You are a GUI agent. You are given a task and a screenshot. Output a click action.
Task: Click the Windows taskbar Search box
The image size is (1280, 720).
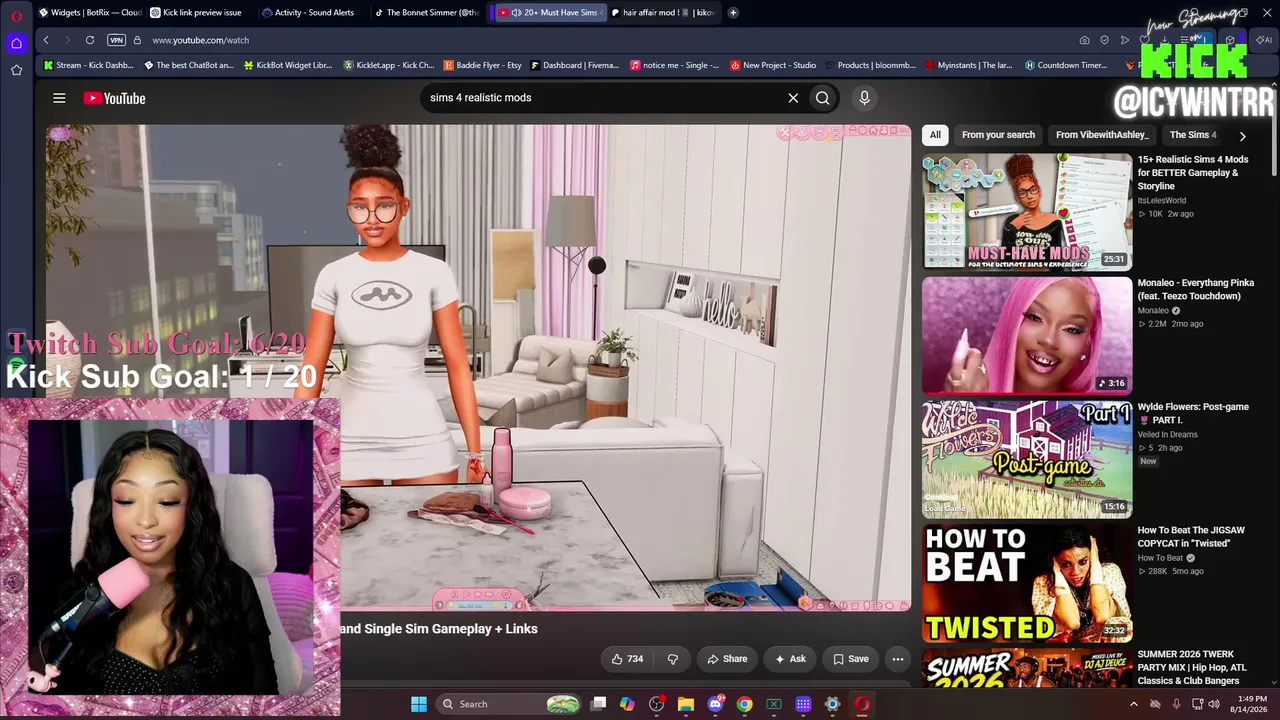click(510, 704)
